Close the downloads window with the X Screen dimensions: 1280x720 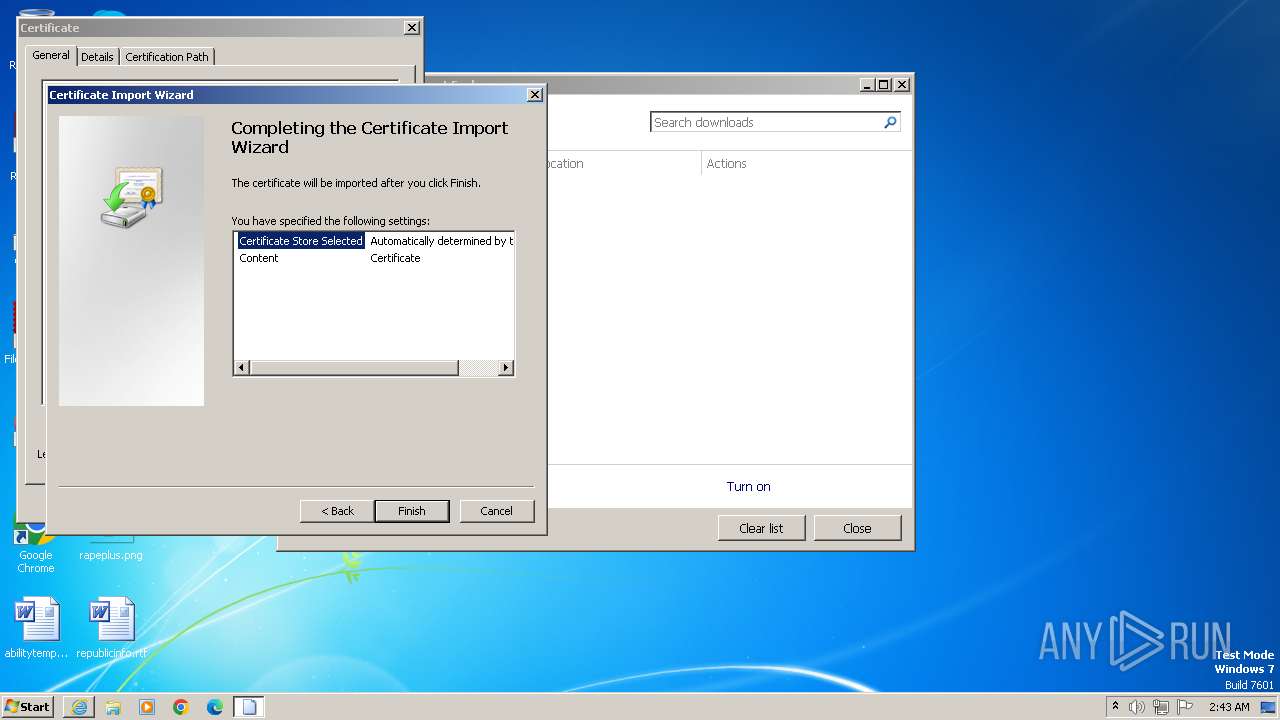902,85
